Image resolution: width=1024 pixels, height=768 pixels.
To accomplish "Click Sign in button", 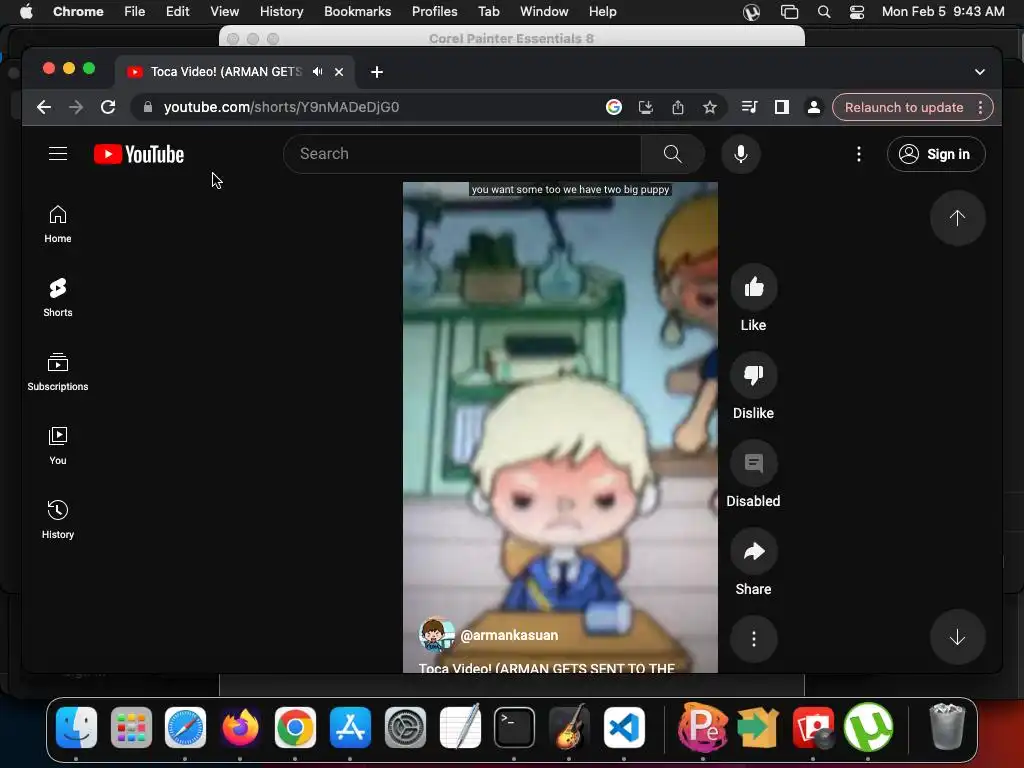I will 936,154.
